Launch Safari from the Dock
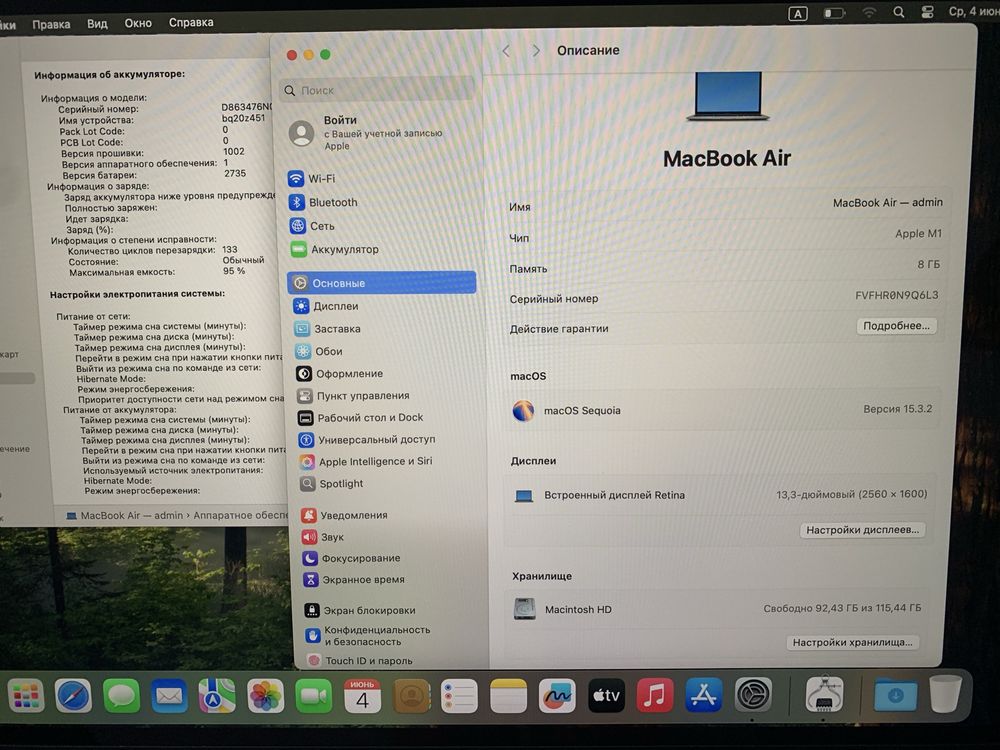 tap(73, 695)
